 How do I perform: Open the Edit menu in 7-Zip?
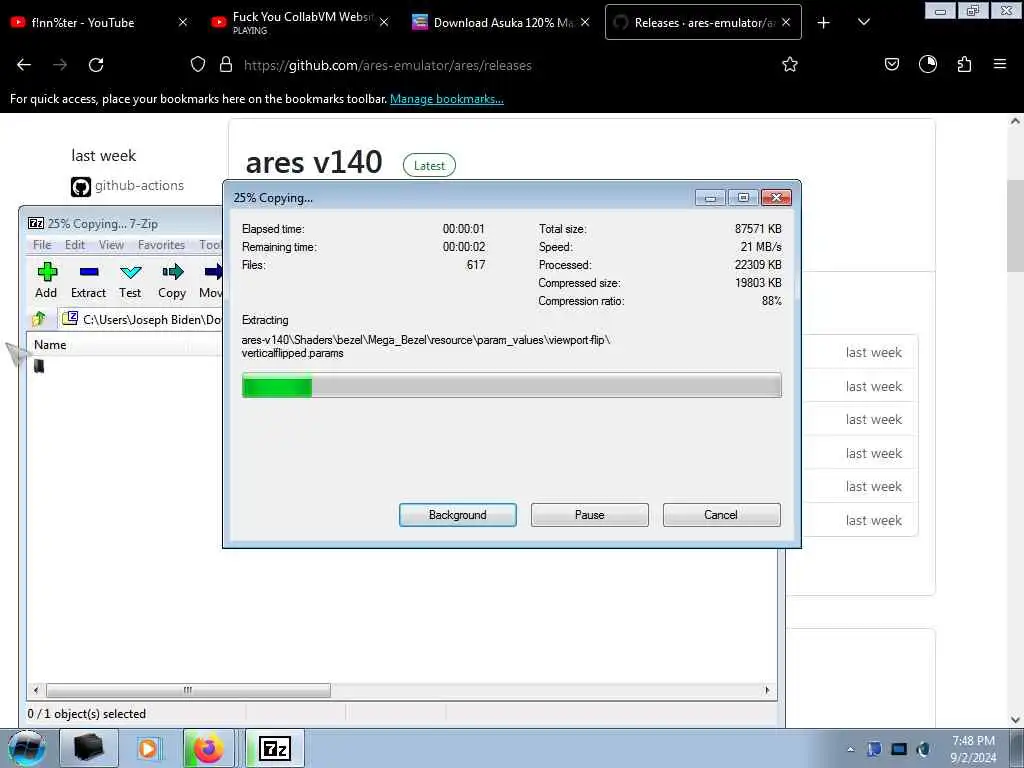point(74,245)
